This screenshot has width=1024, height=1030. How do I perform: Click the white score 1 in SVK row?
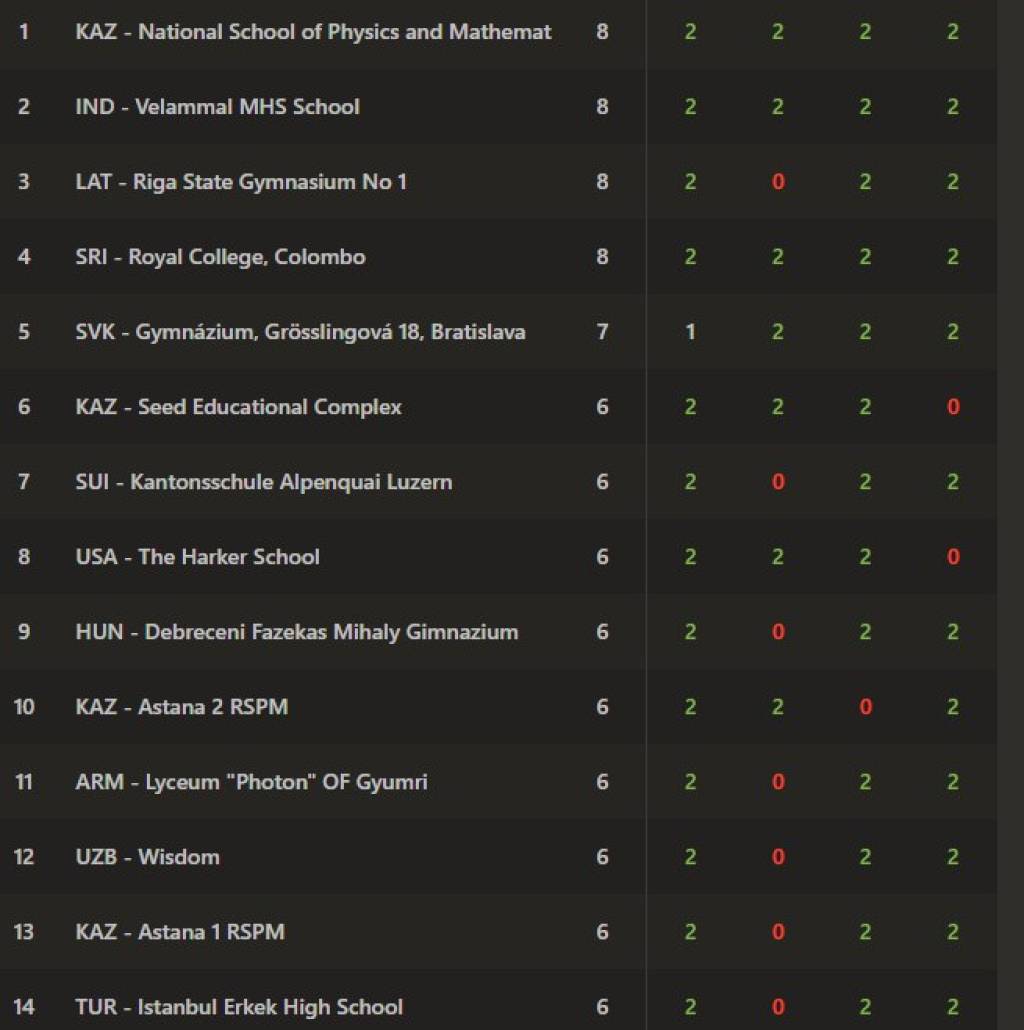(690, 332)
